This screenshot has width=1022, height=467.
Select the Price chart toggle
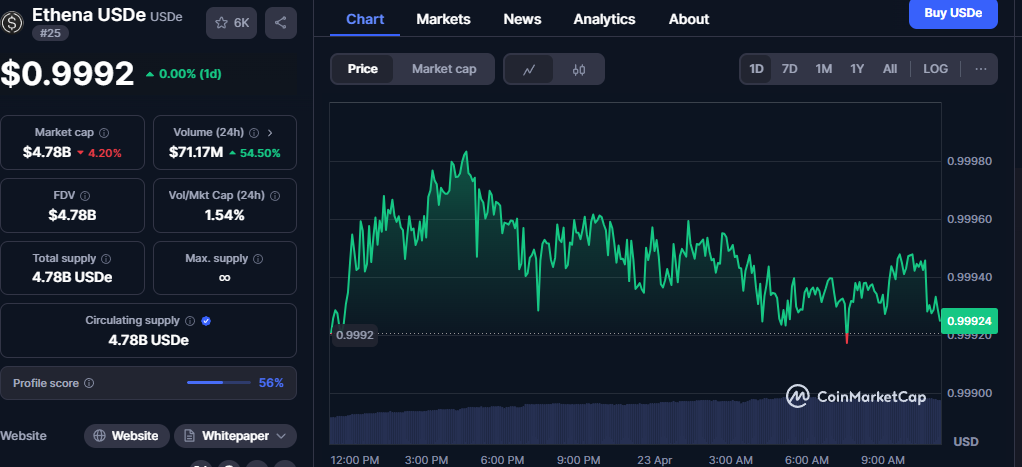362,69
